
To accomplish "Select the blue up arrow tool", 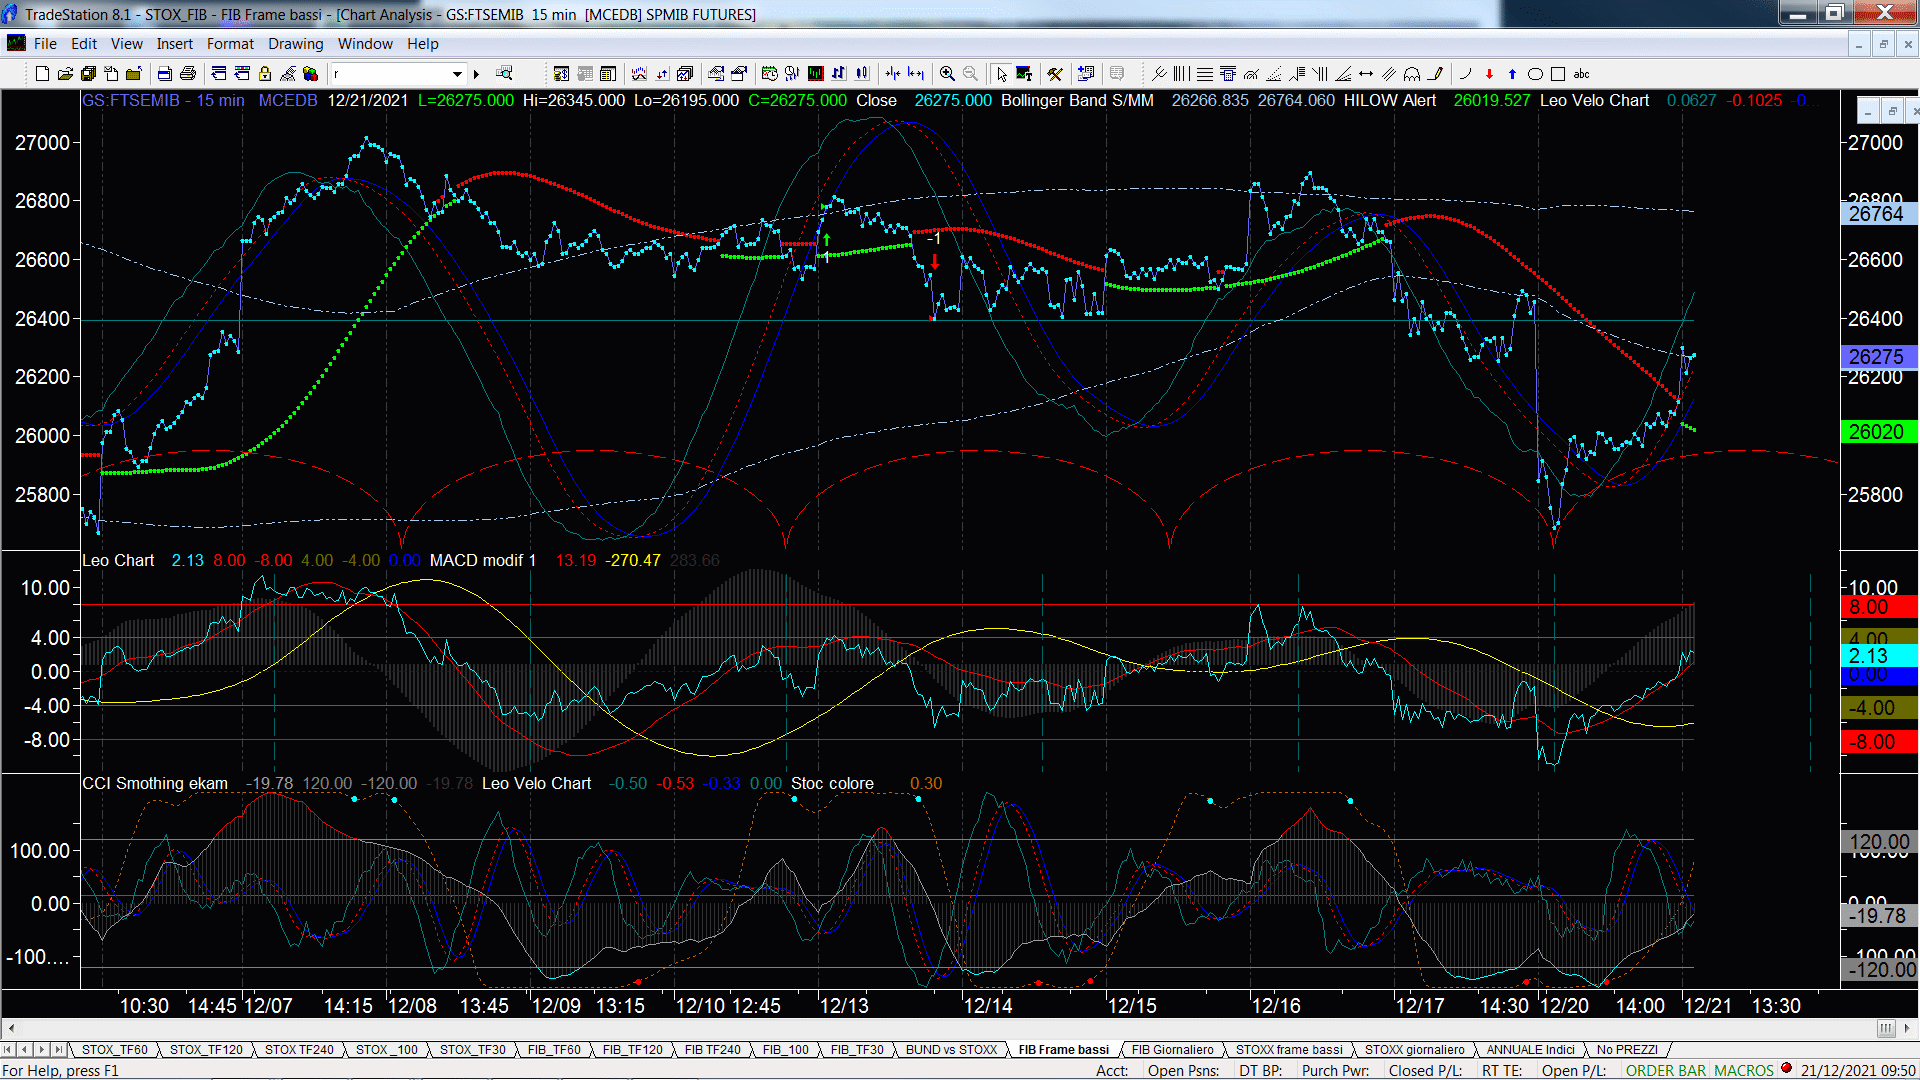I will tap(1512, 74).
